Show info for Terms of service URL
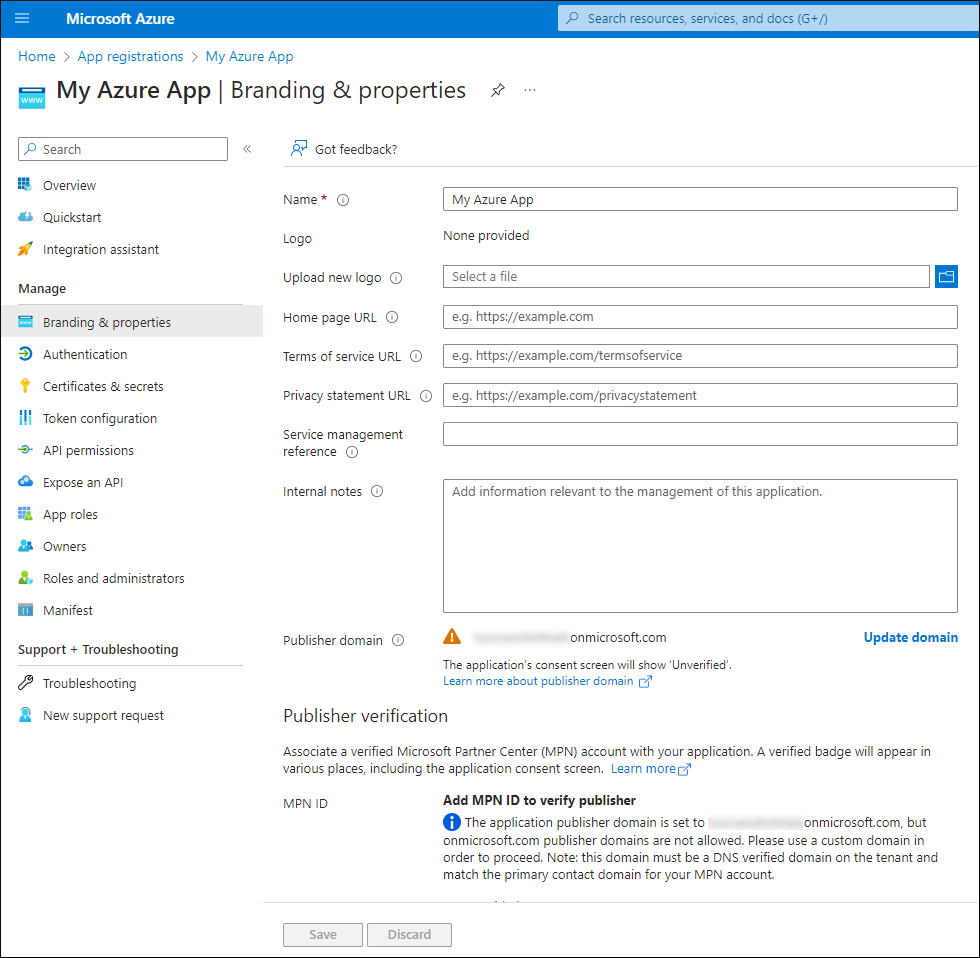The width and height of the screenshot is (980, 958). click(x=416, y=356)
